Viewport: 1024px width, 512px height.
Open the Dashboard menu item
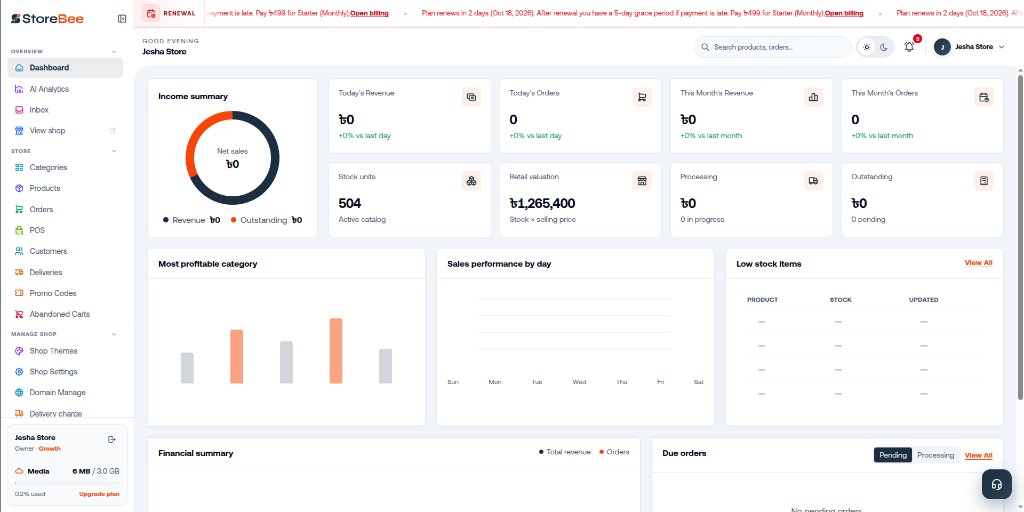[x=65, y=68]
